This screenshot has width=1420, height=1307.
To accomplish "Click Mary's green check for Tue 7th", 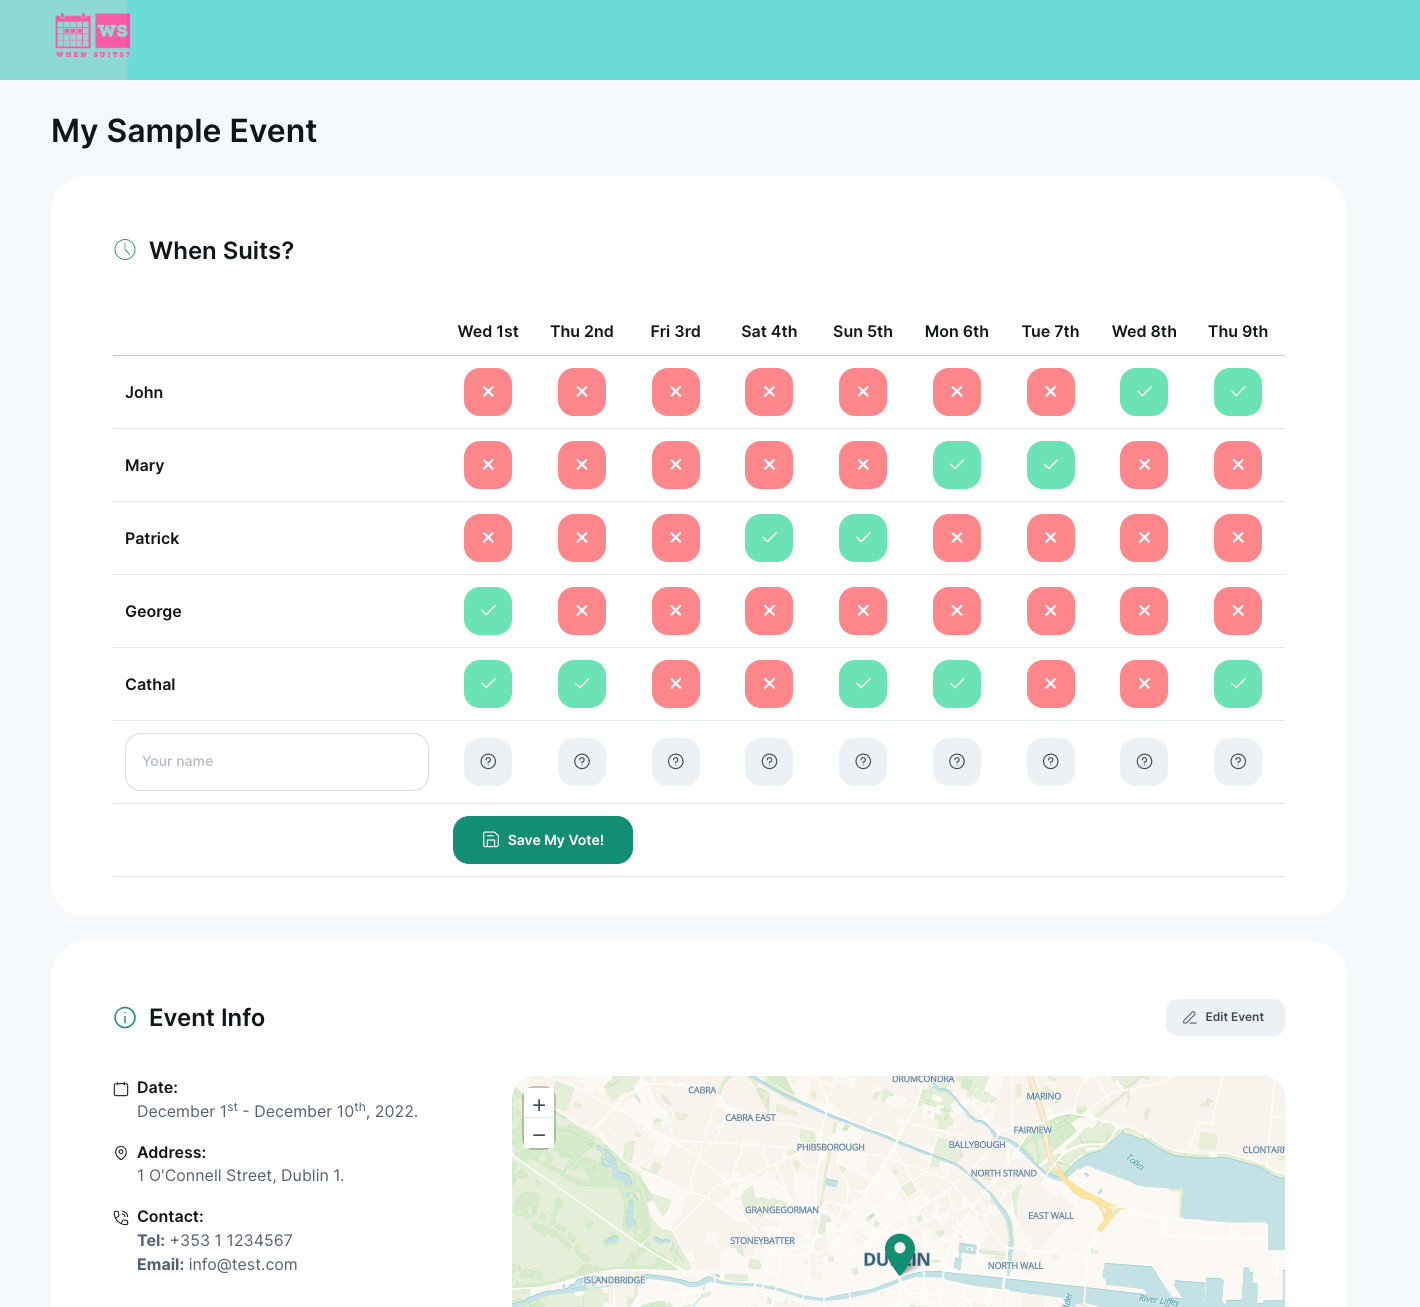I will [1051, 465].
